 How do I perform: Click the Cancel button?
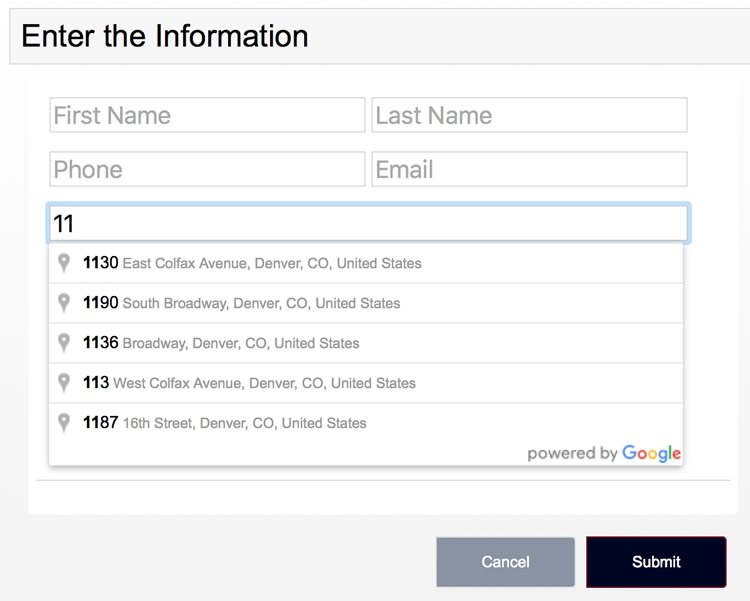[506, 562]
